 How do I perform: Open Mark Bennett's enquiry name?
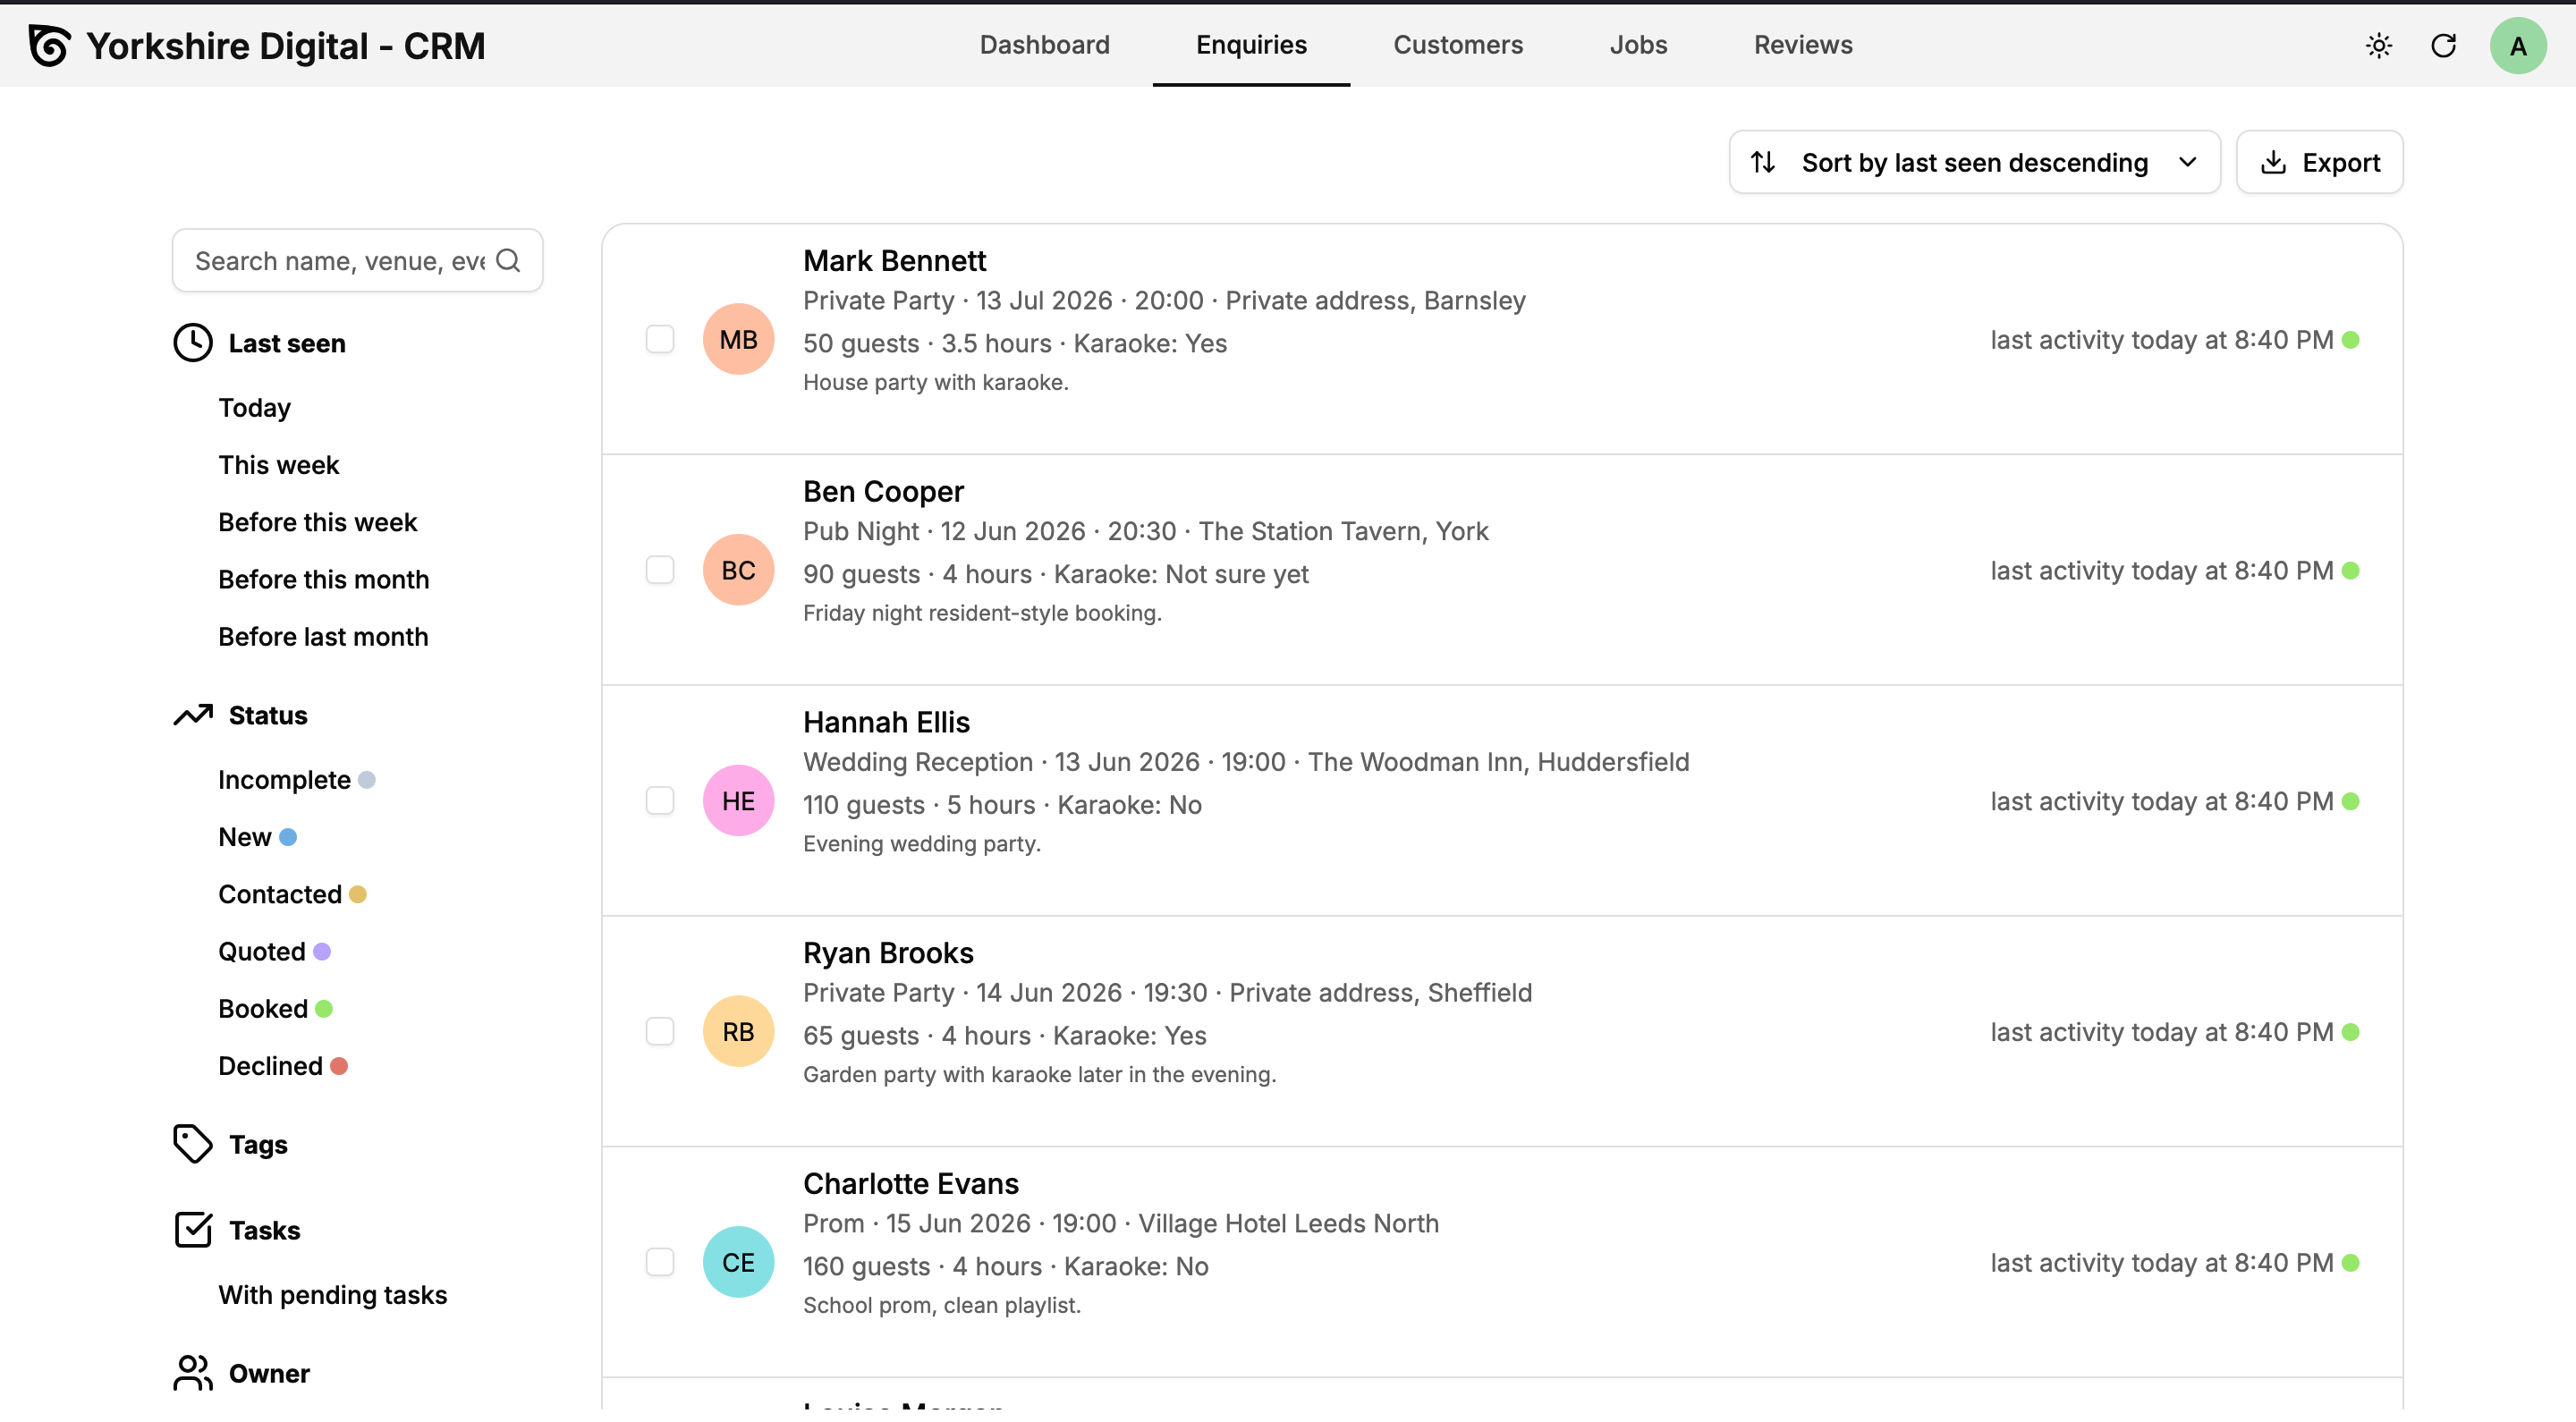pos(894,261)
